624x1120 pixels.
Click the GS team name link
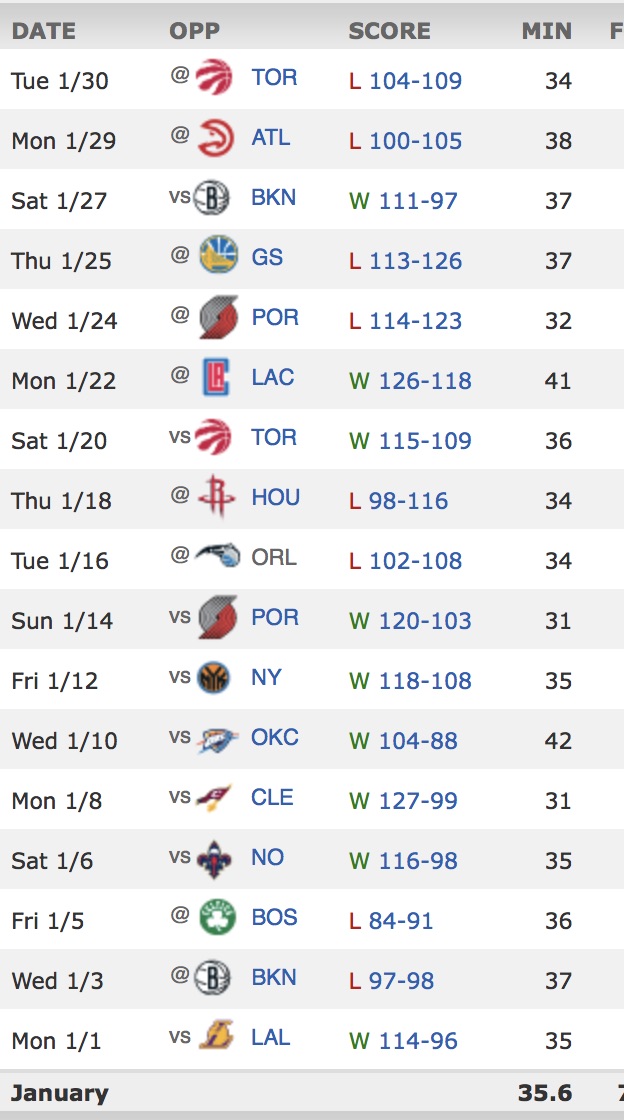click(x=267, y=257)
